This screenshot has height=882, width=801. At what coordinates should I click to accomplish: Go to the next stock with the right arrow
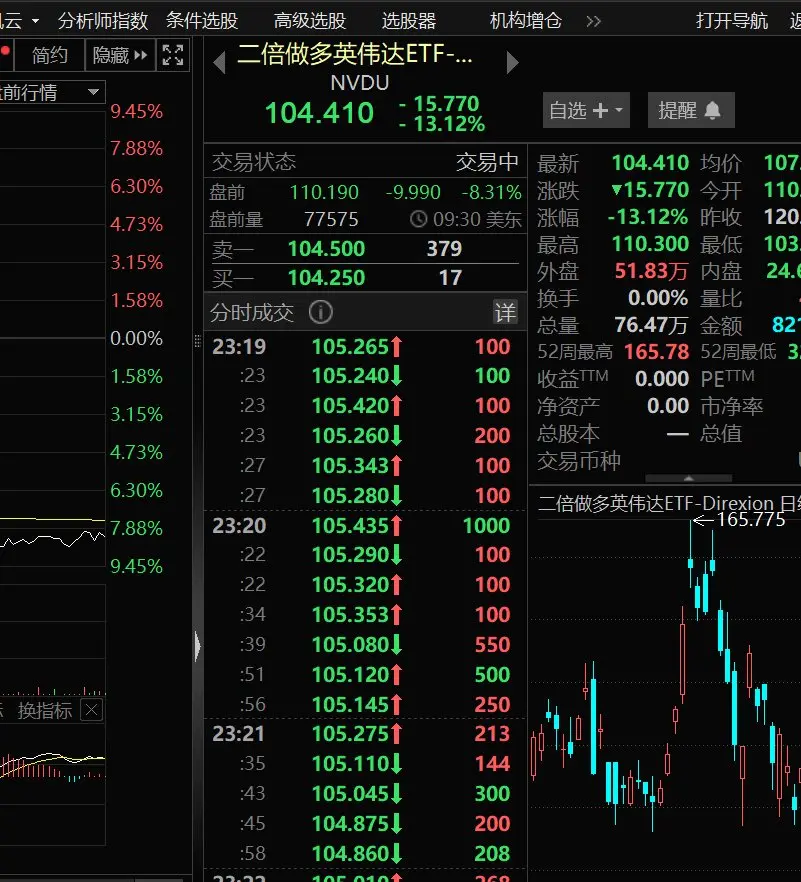point(512,62)
